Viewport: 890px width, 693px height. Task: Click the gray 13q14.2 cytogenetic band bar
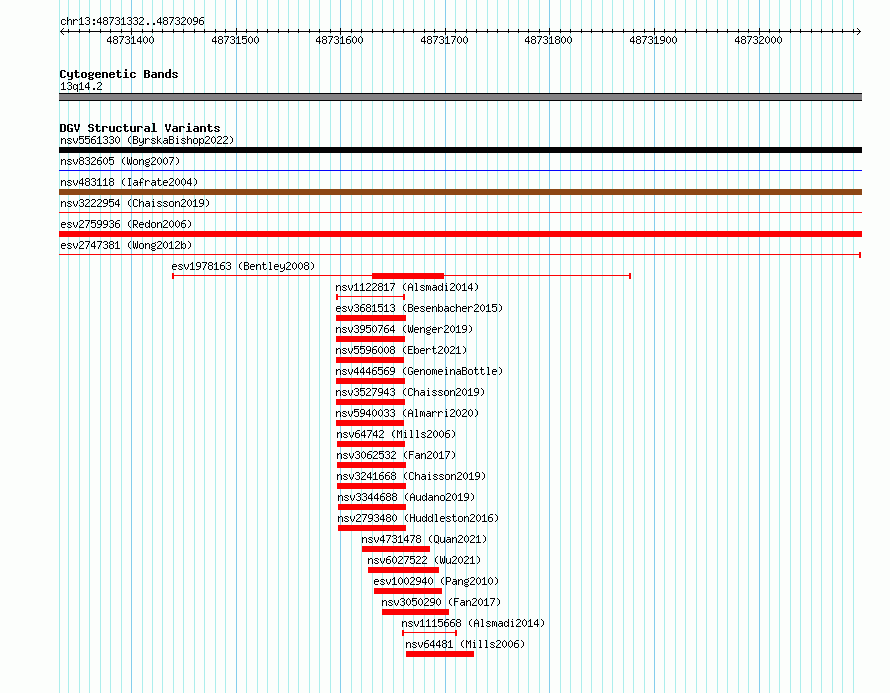(x=460, y=97)
